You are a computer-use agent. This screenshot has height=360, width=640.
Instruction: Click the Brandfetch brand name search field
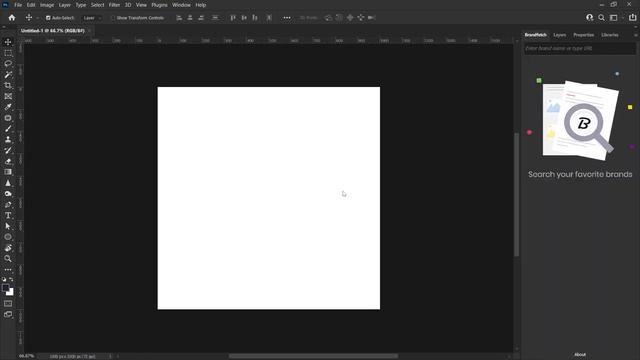point(580,49)
